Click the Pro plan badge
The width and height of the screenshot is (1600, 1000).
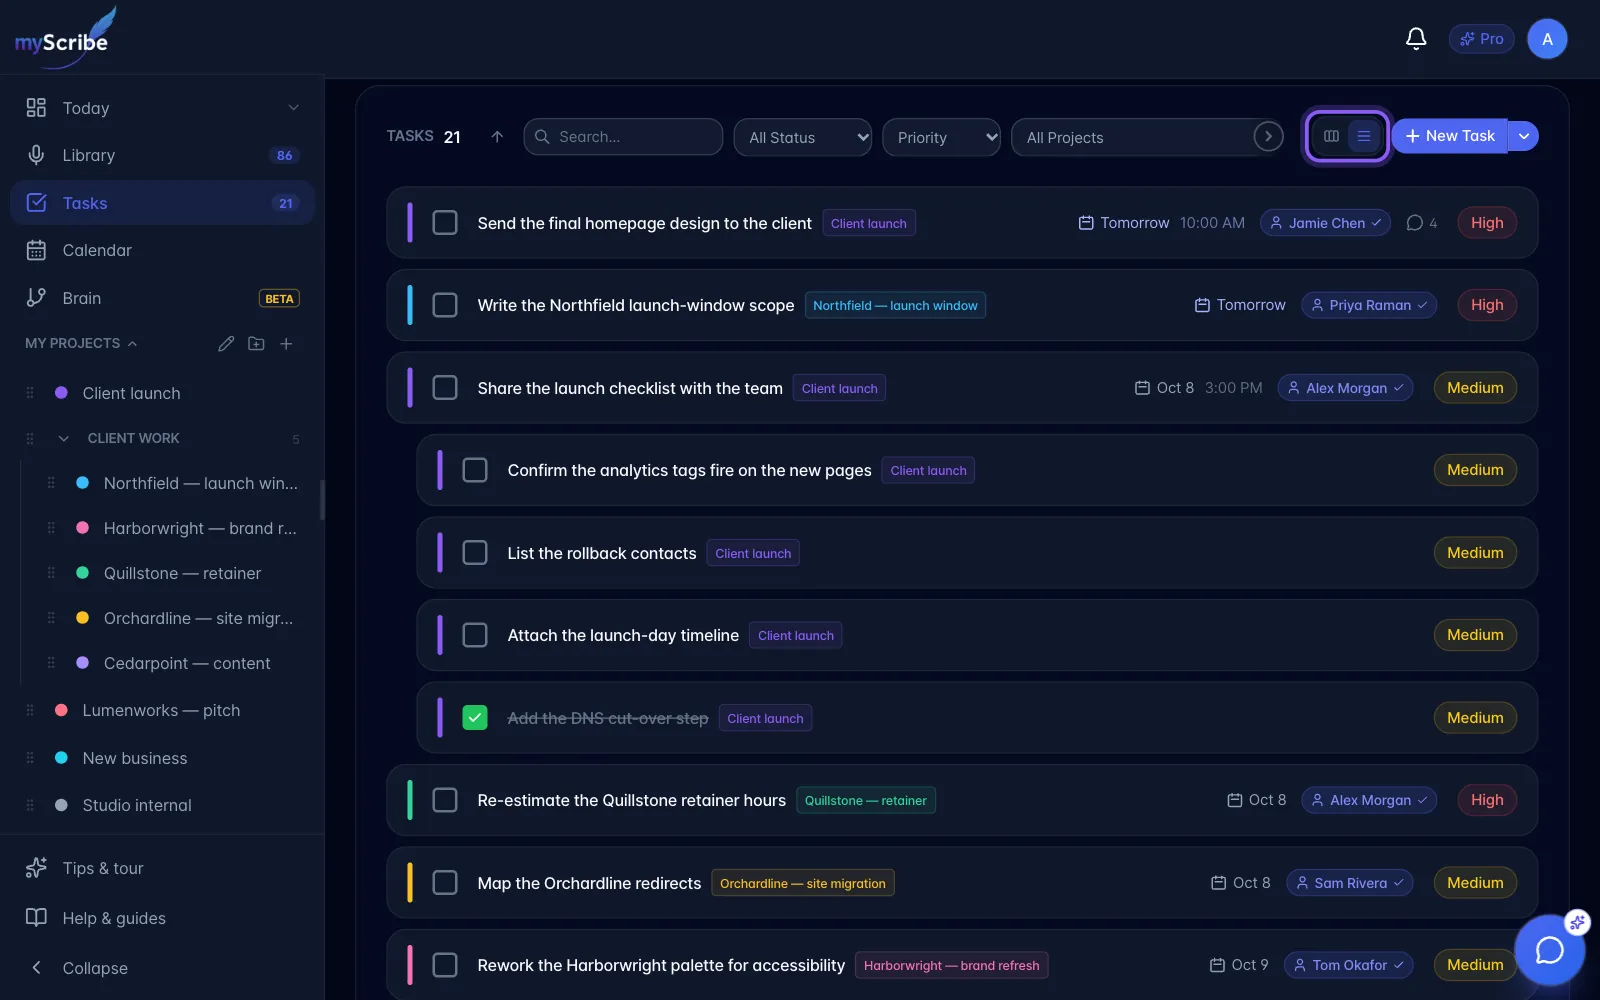click(1481, 39)
